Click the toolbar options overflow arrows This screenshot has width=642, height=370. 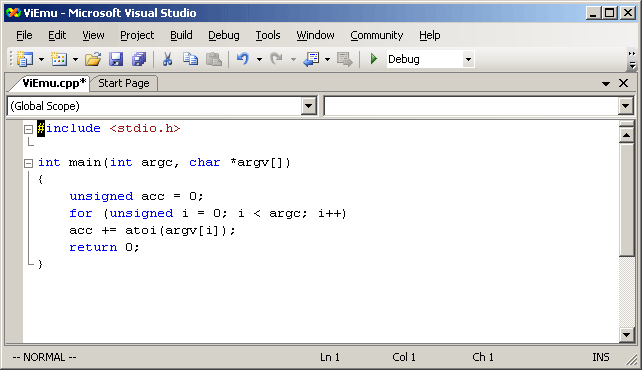click(x=632, y=59)
